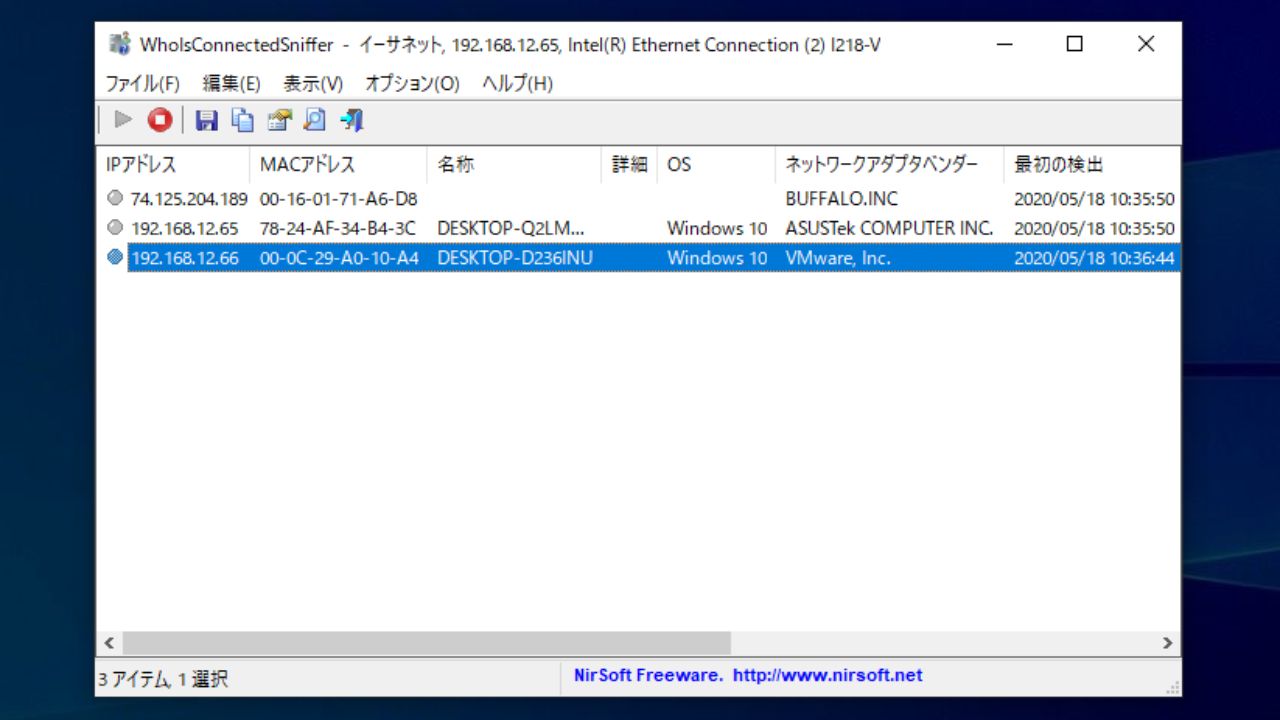1280x720 pixels.
Task: Close the WhoIsConnectedSniffer window
Action: pos(1146,44)
